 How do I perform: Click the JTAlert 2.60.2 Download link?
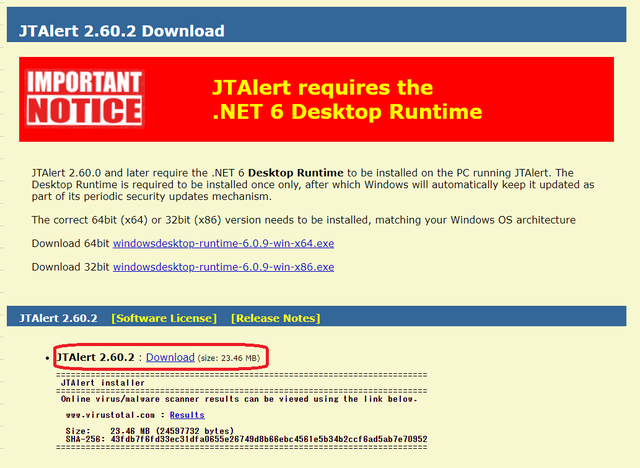click(x=170, y=357)
